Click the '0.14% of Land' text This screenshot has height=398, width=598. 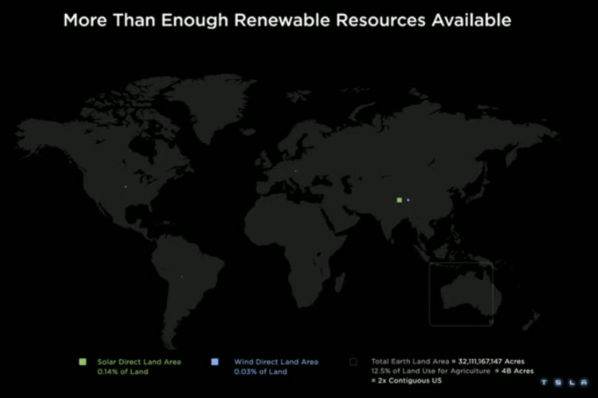(x=122, y=372)
